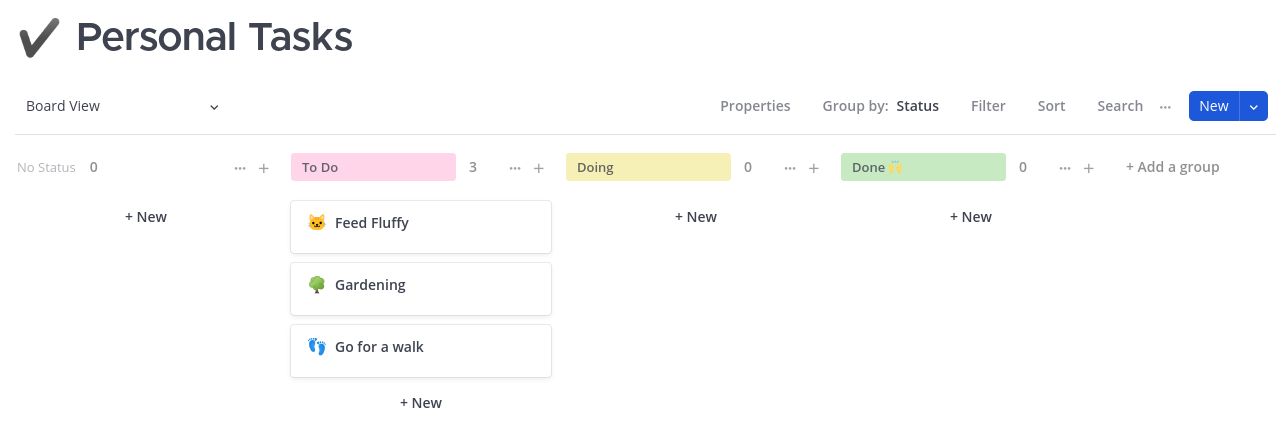Open the Board View dropdown
Screen dimensions: 1282x422
(122, 106)
